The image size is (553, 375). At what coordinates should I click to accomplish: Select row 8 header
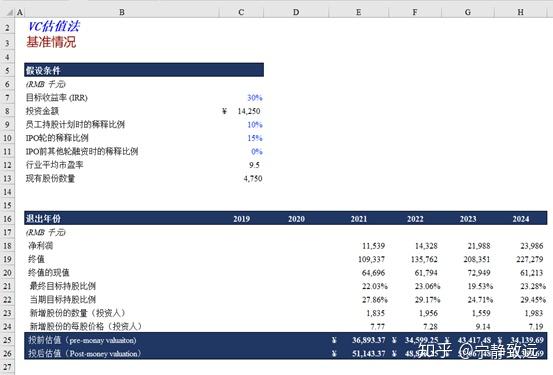[x=7, y=111]
